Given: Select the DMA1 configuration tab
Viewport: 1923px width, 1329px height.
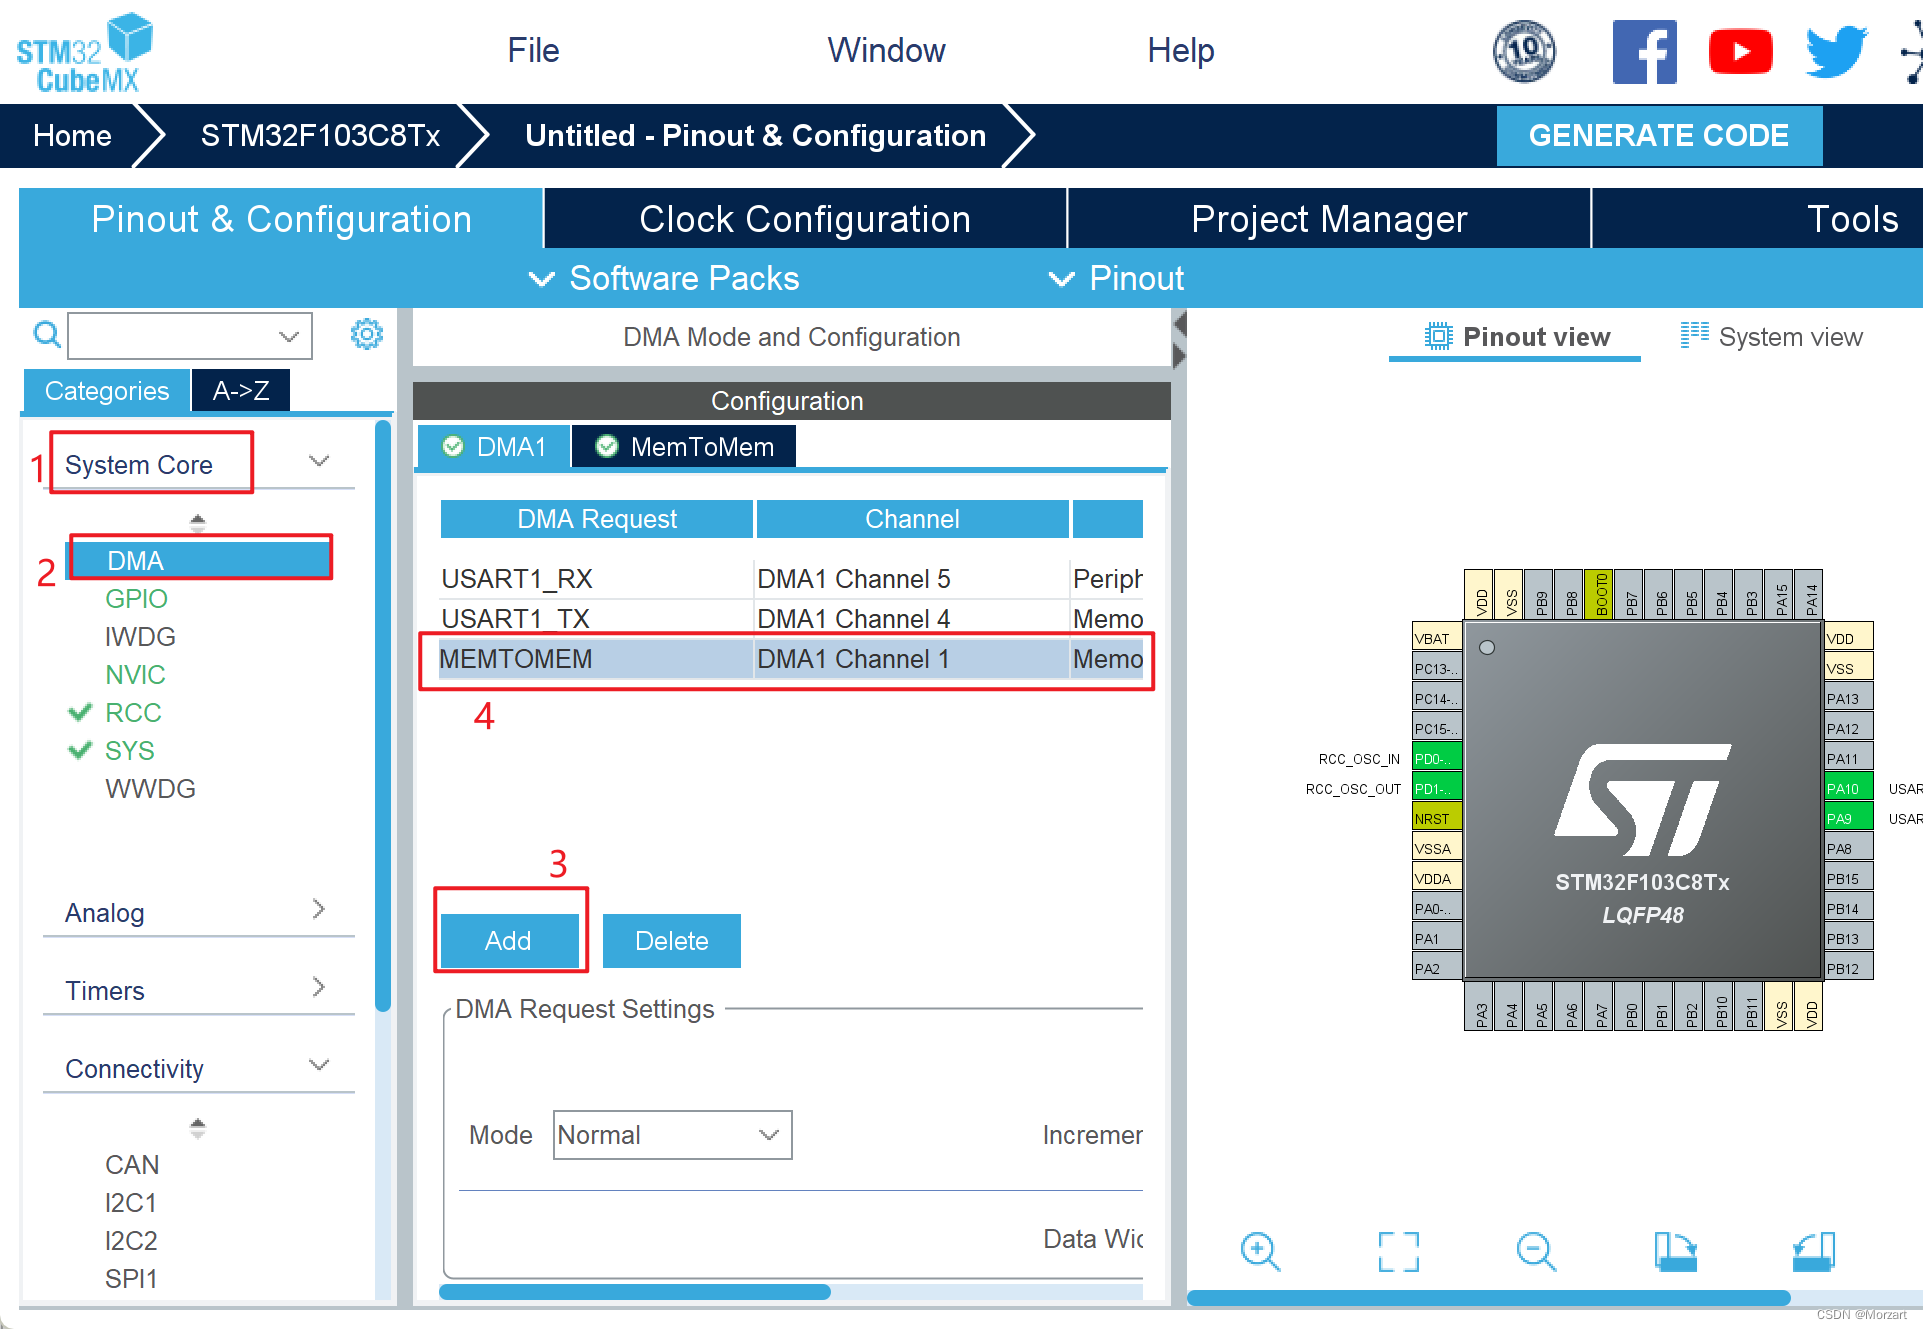Looking at the screenshot, I should pyautogui.click(x=494, y=446).
